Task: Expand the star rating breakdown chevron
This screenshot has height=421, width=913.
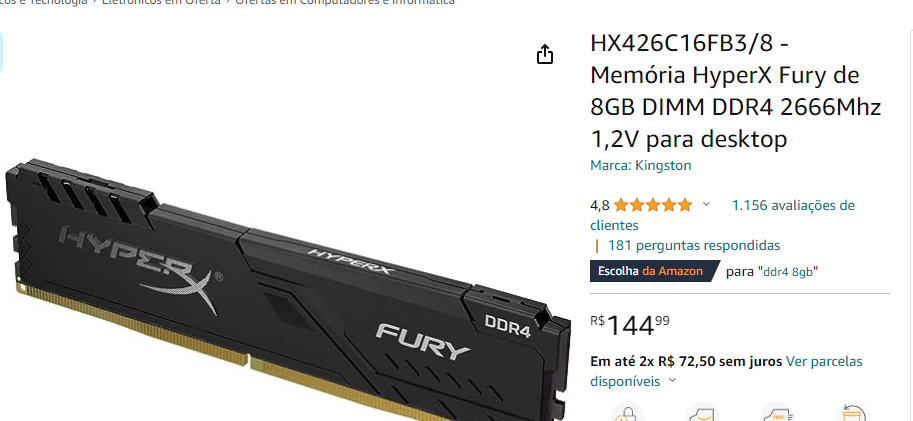Action: click(x=706, y=204)
